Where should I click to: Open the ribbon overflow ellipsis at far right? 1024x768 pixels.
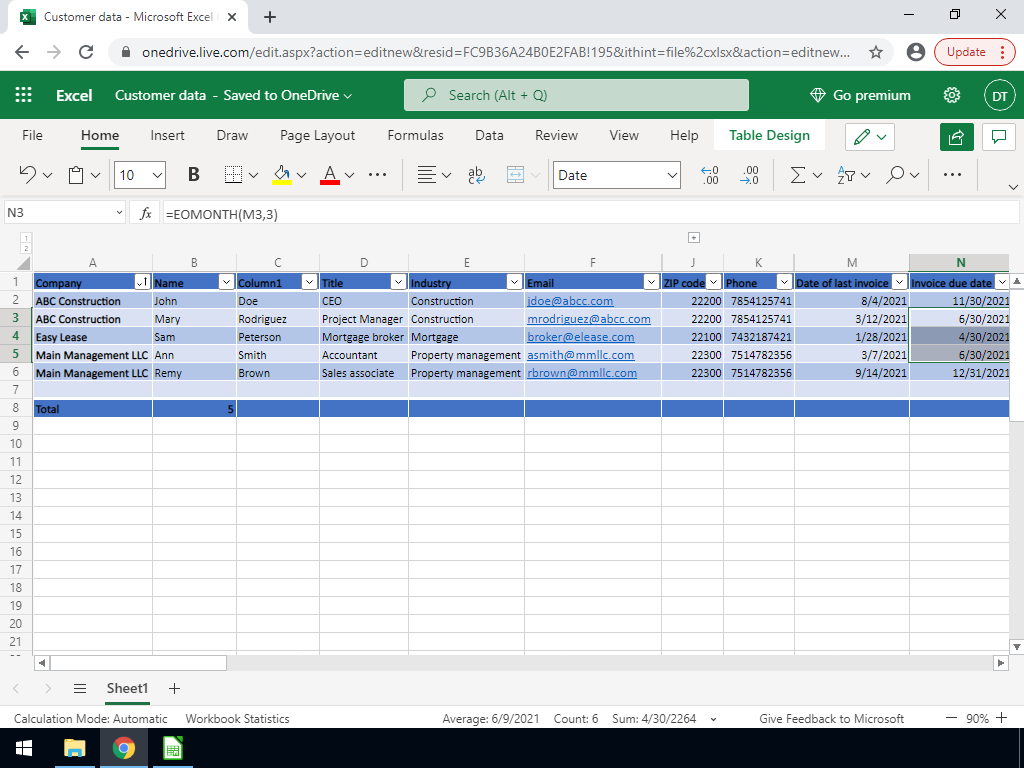[x=952, y=174]
